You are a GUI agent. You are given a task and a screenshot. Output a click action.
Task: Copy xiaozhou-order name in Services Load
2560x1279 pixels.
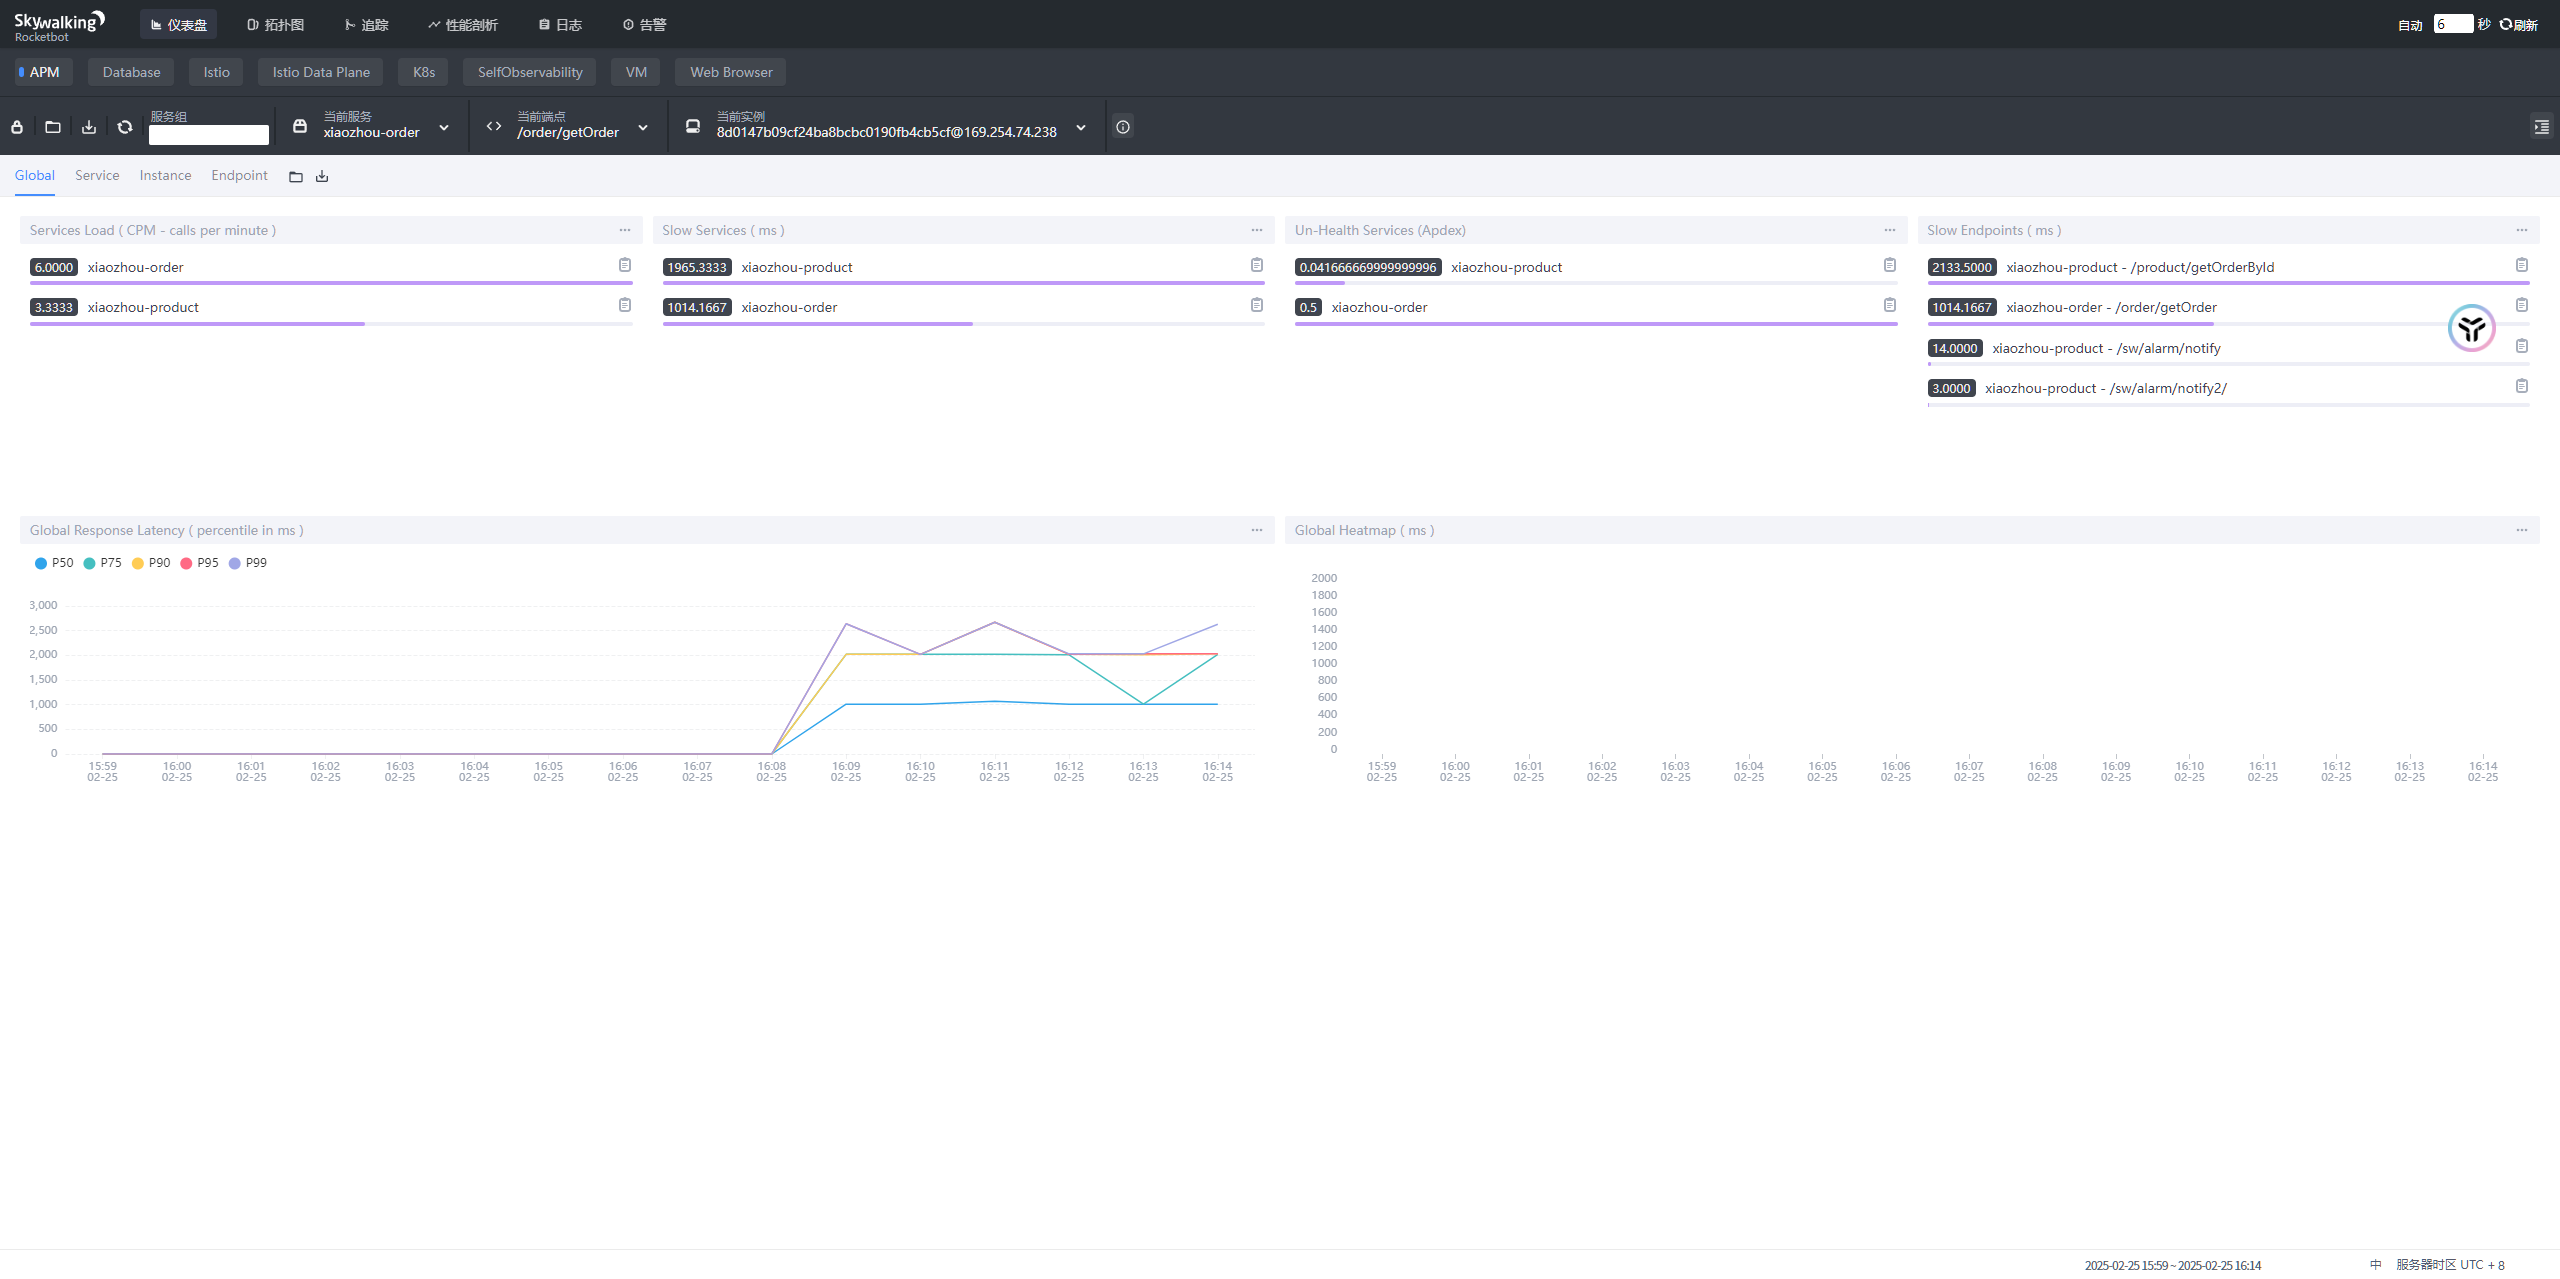[625, 265]
